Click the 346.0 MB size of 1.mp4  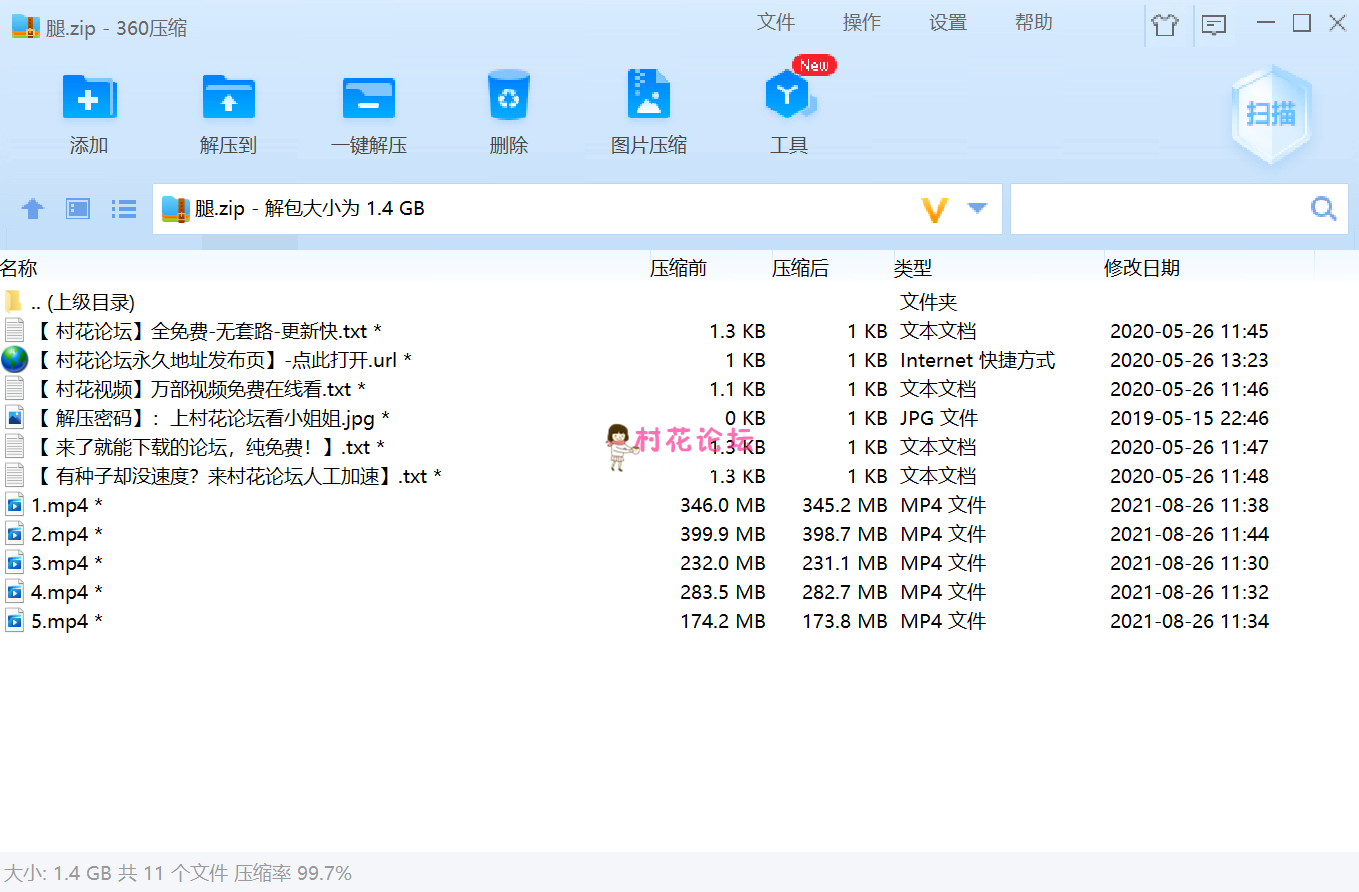coord(723,505)
